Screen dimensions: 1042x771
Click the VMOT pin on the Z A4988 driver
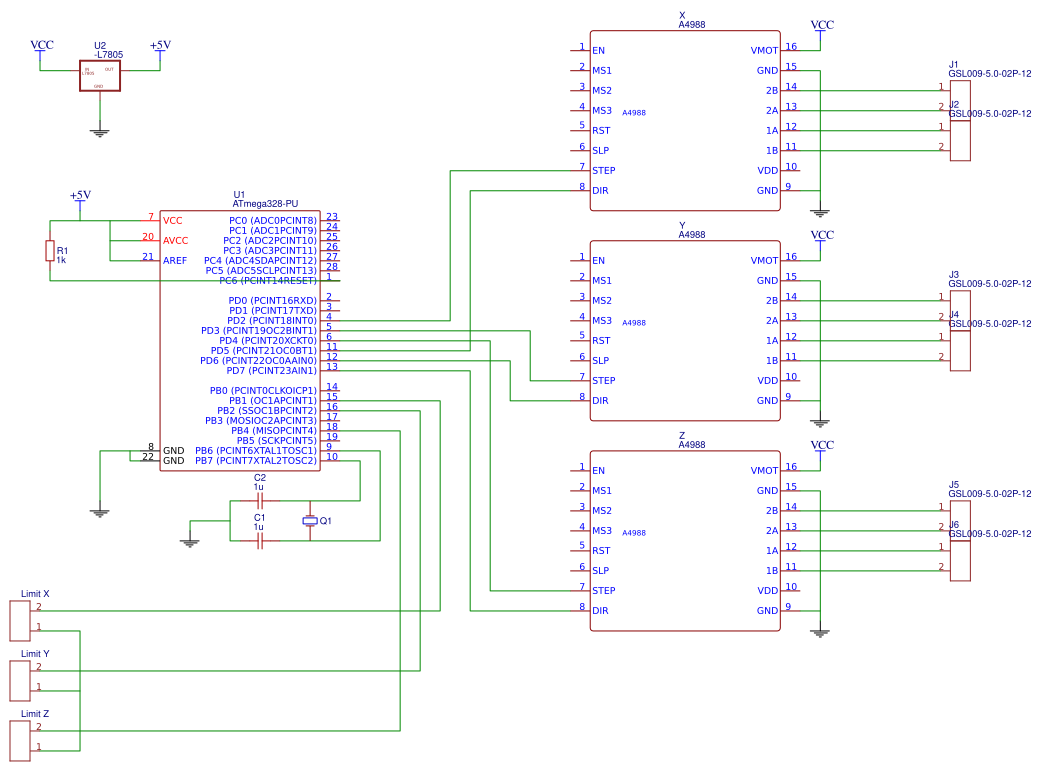[x=764, y=470]
